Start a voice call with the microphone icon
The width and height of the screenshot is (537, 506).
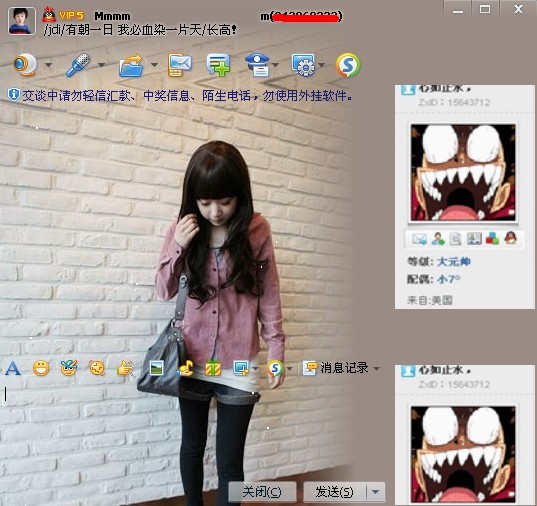78,65
